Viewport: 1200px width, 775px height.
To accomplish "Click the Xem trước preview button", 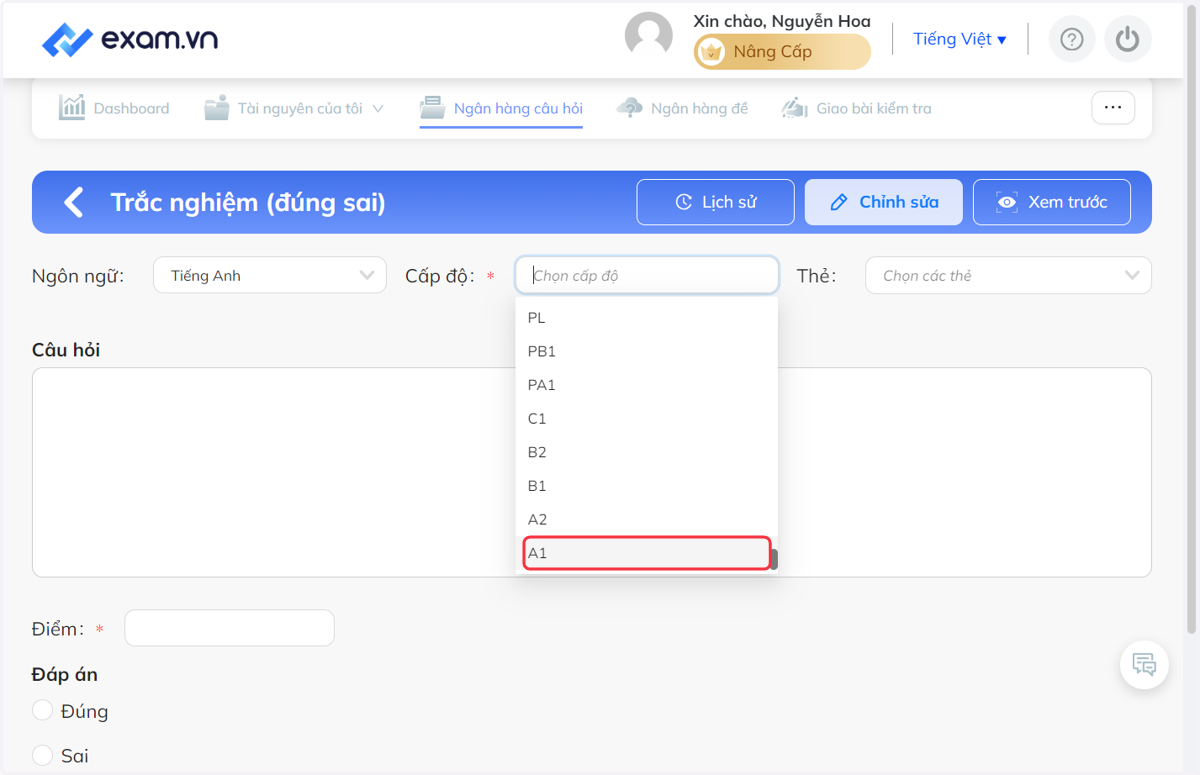I will coord(1051,202).
